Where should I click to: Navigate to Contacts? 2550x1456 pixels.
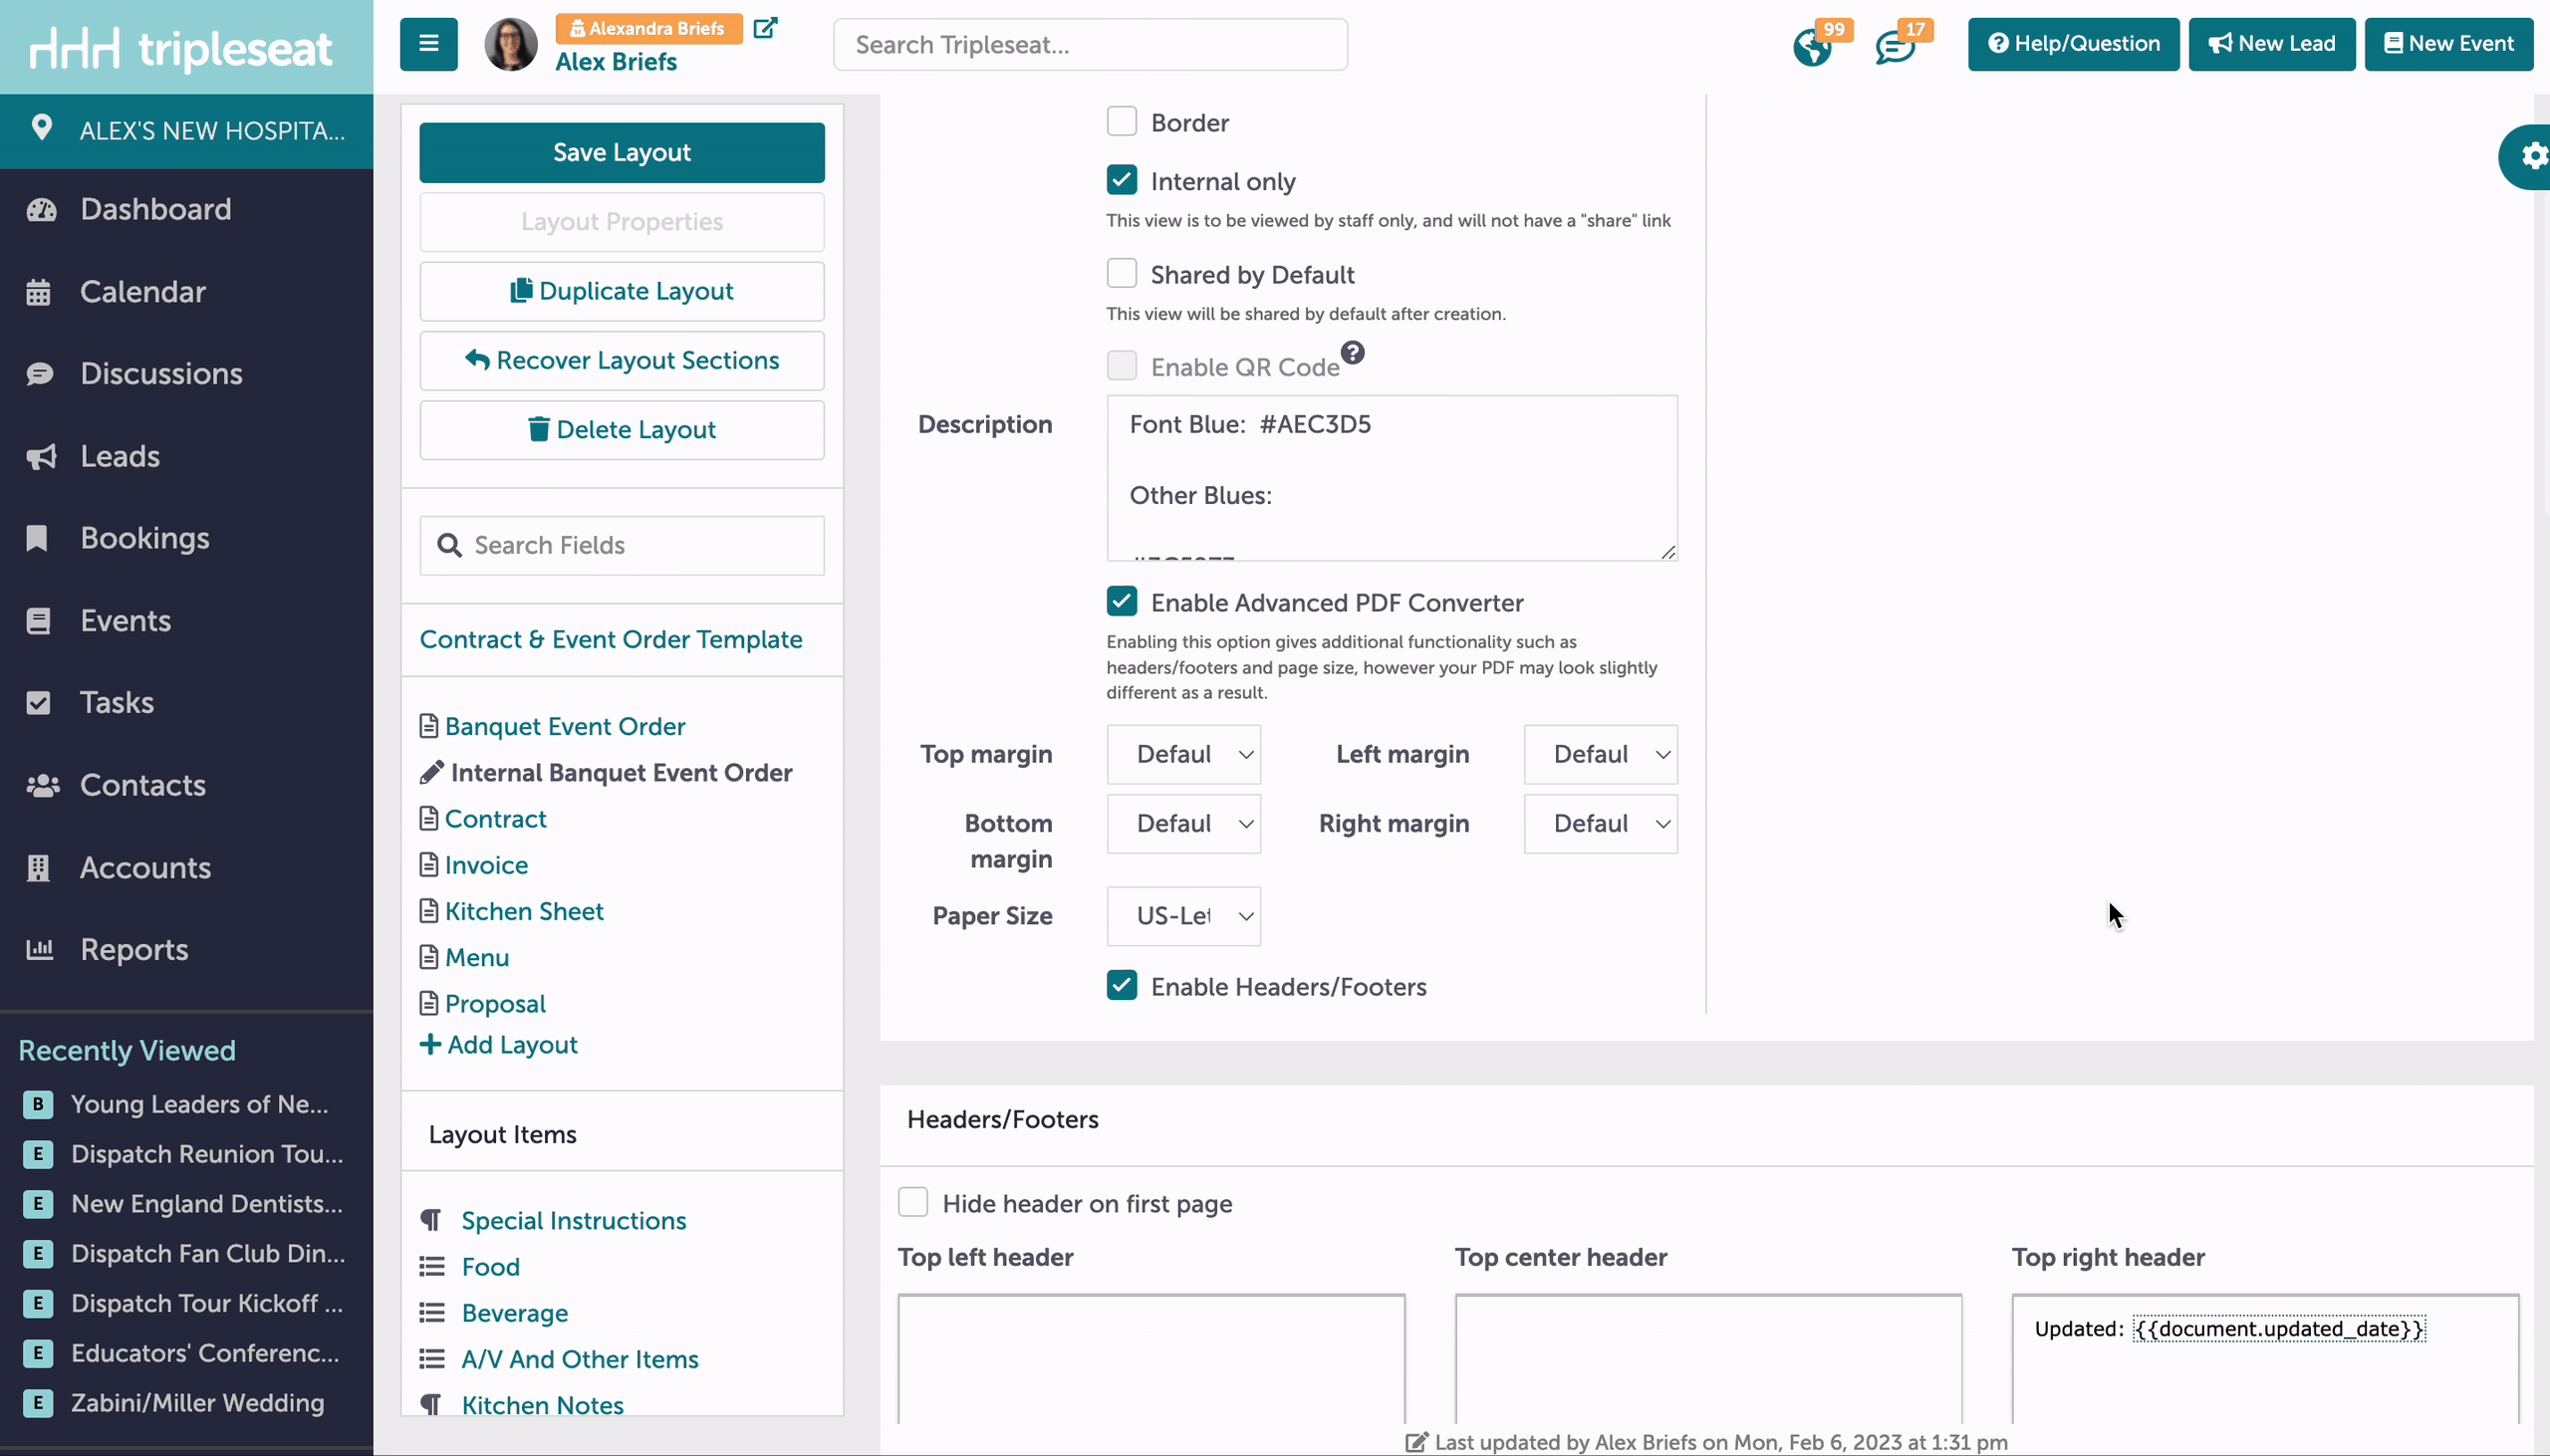tap(143, 785)
